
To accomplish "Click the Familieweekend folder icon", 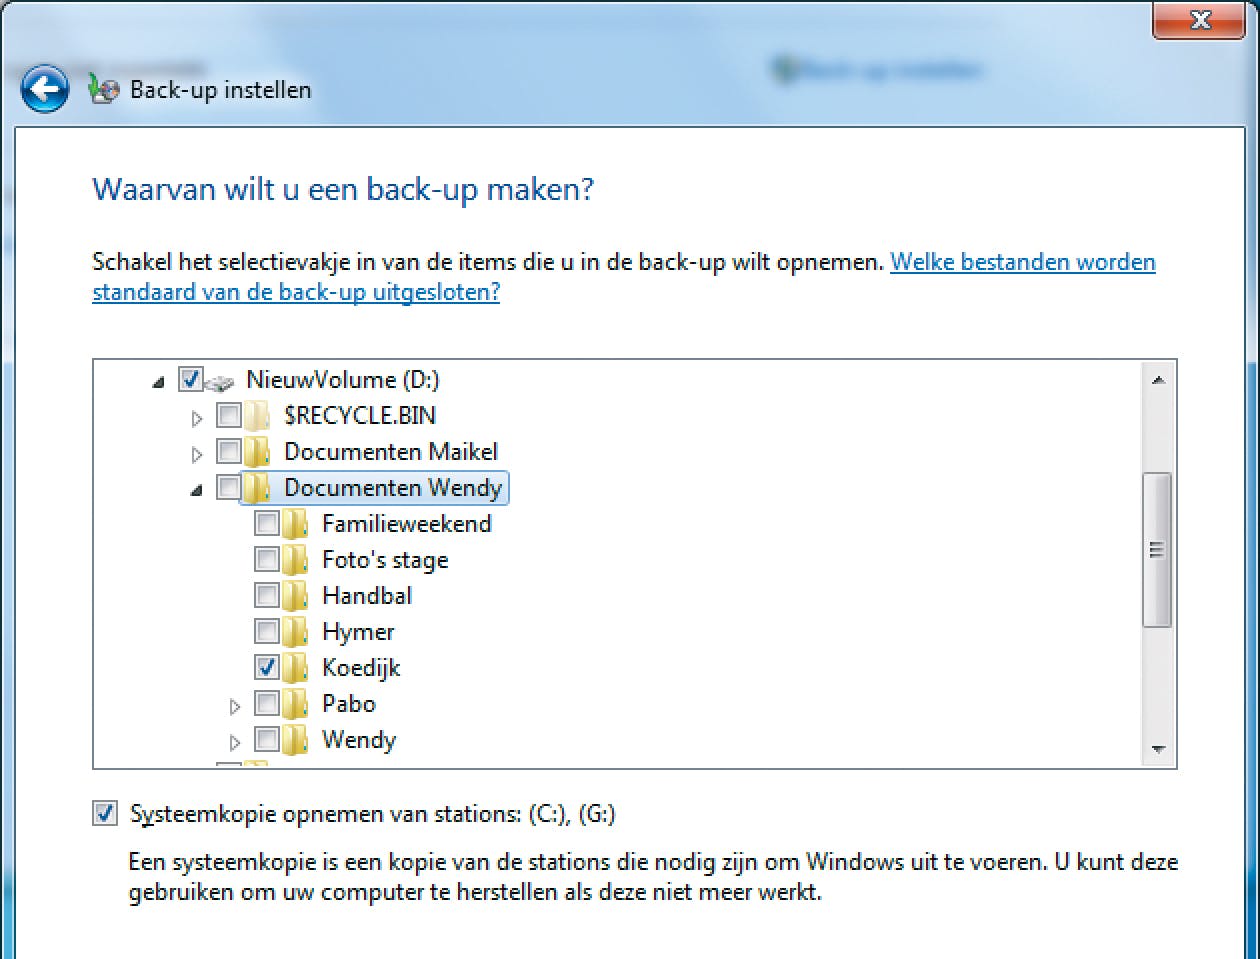I will [x=295, y=524].
